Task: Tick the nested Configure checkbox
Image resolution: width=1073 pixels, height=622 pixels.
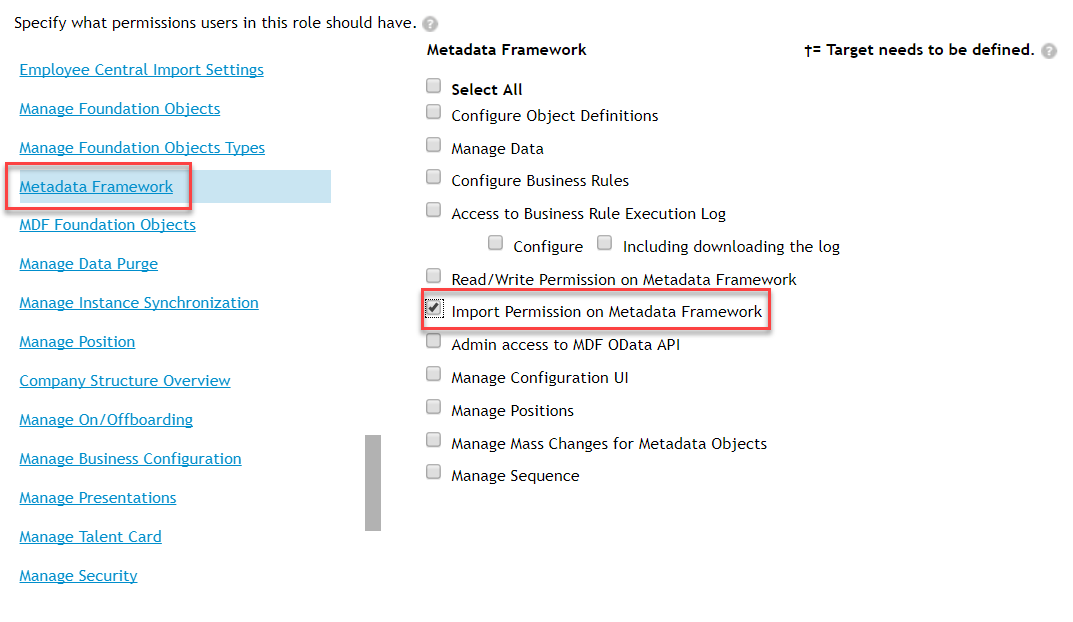Action: tap(495, 242)
